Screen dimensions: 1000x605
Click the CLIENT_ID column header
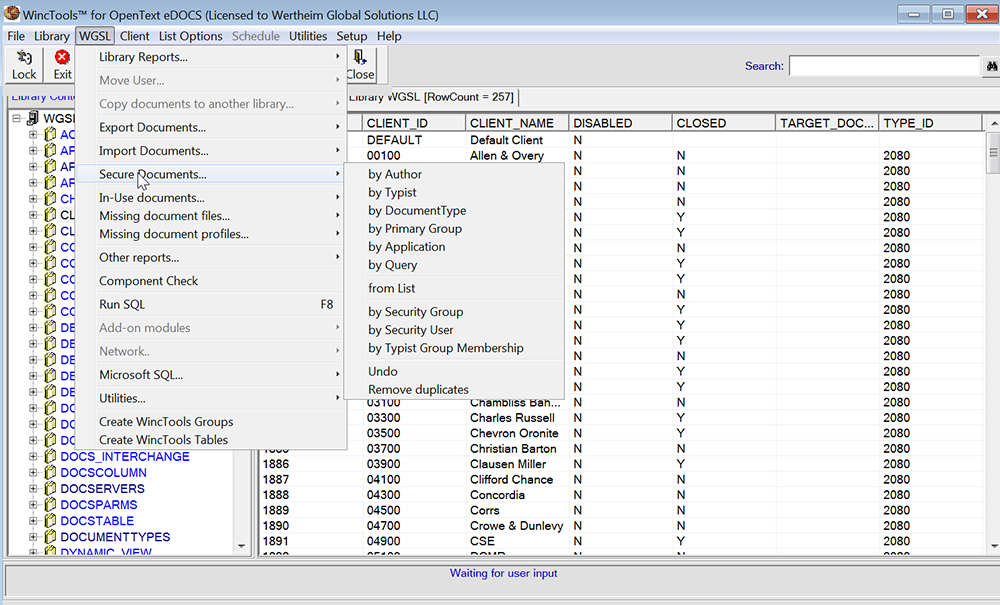tap(414, 123)
